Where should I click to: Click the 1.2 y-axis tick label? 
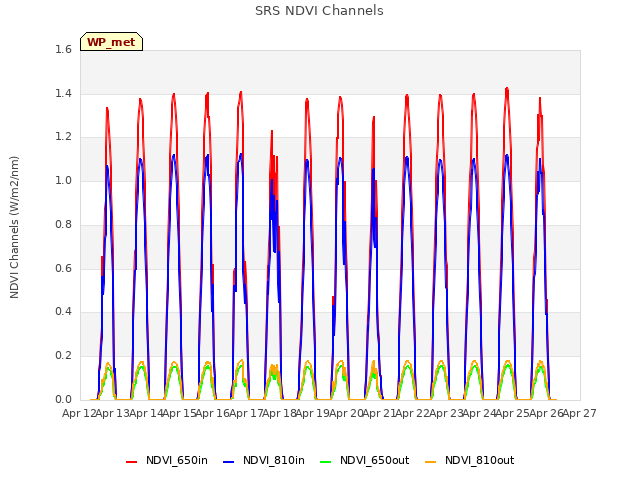tap(63, 137)
